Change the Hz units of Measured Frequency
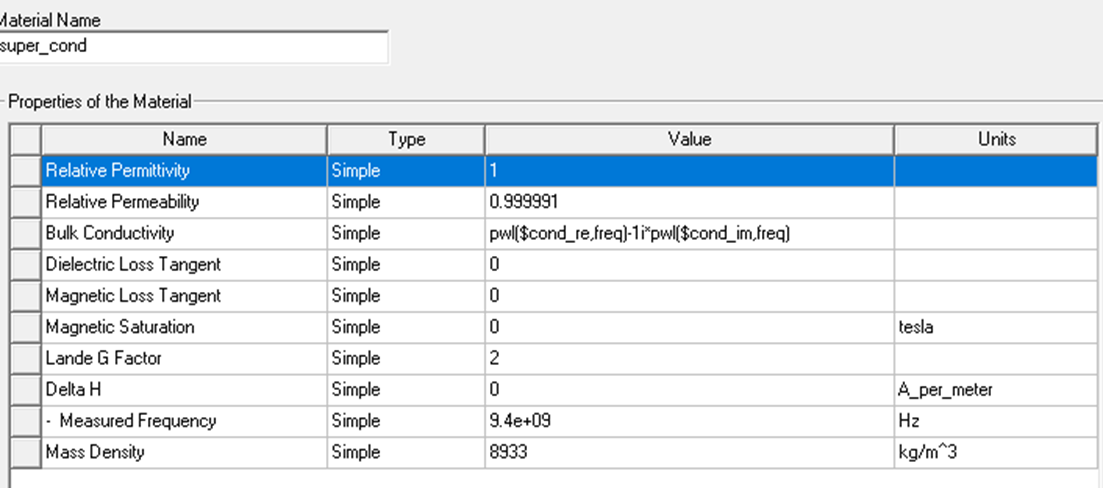 [x=996, y=421]
